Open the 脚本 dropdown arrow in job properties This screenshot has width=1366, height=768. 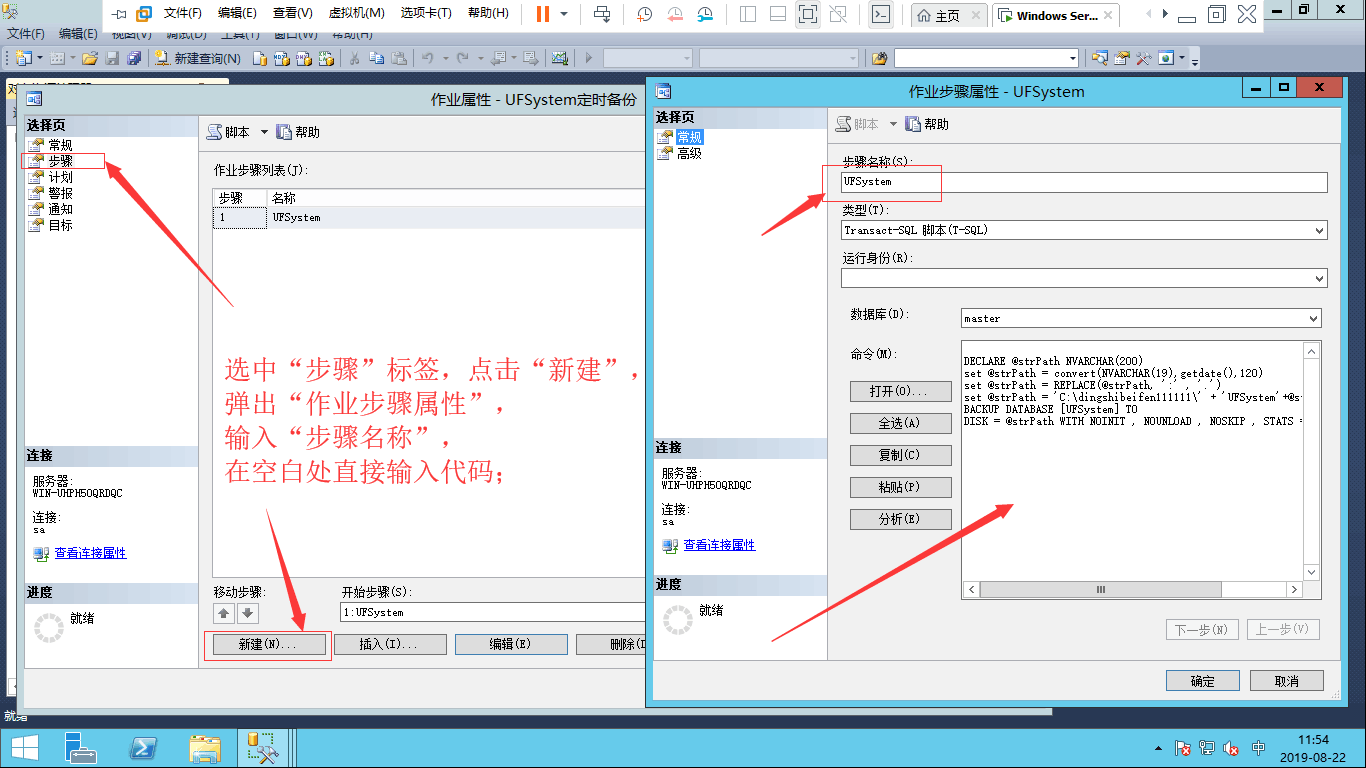tap(264, 132)
